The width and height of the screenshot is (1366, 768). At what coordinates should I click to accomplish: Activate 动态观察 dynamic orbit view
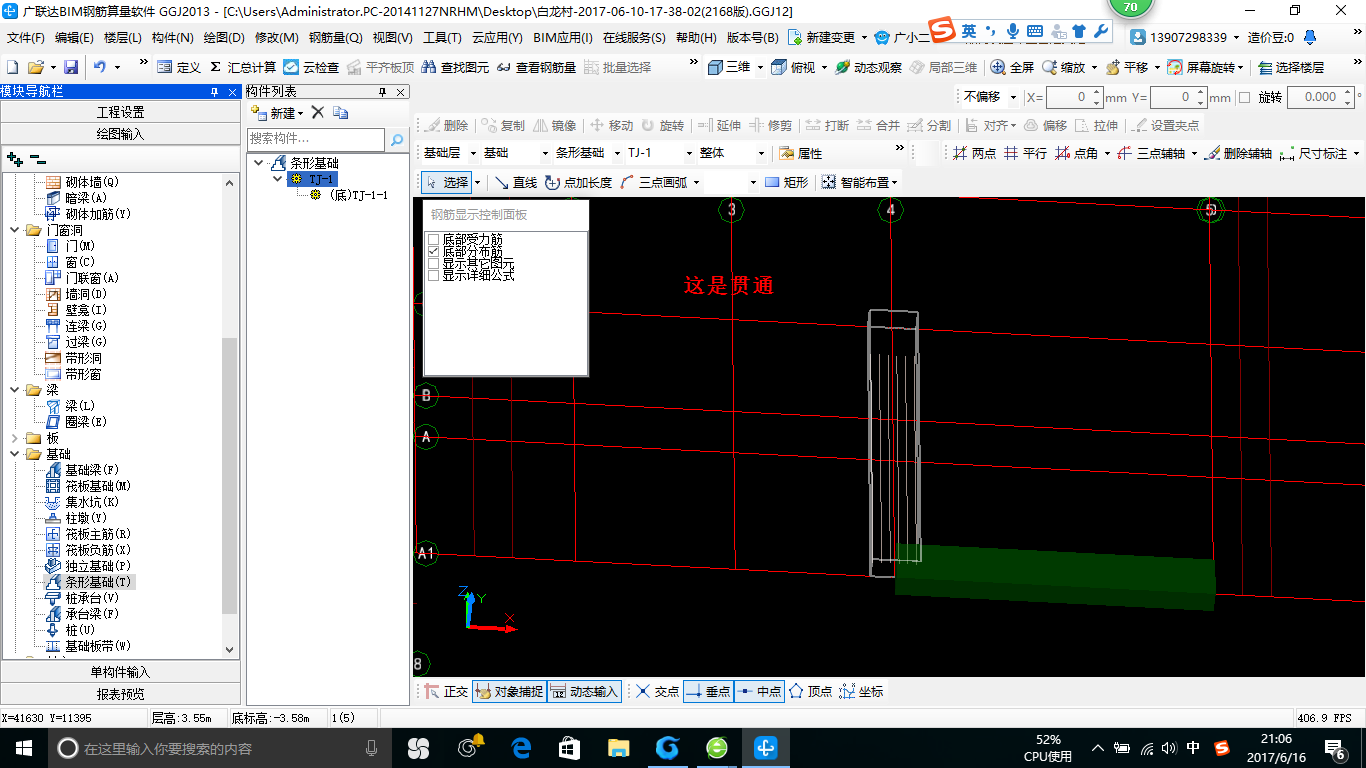tap(868, 67)
